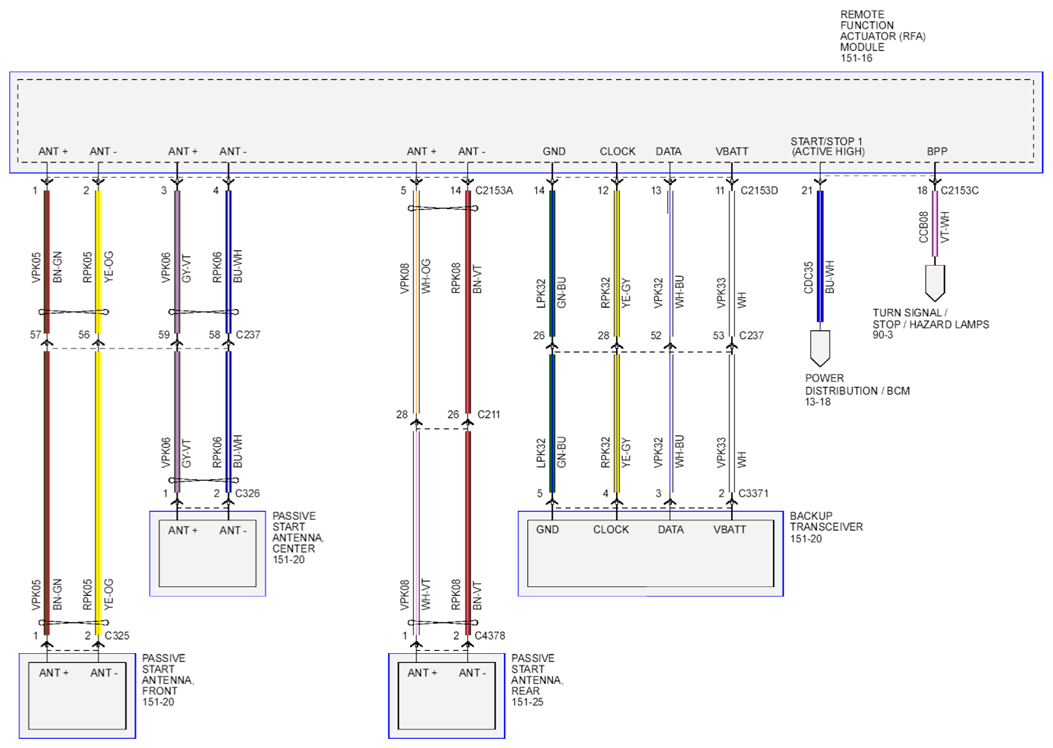Click connector label C2153D
Viewport: 1053px width, 748px height.
759,191
